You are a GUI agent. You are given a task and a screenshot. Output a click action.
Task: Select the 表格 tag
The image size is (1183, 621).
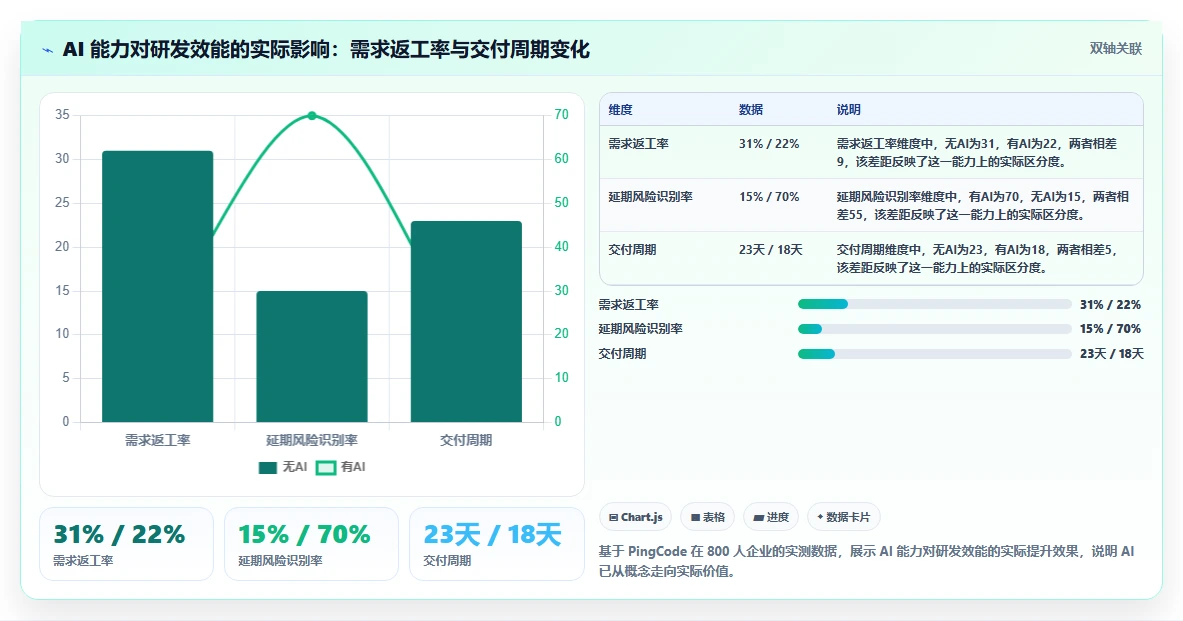708,517
